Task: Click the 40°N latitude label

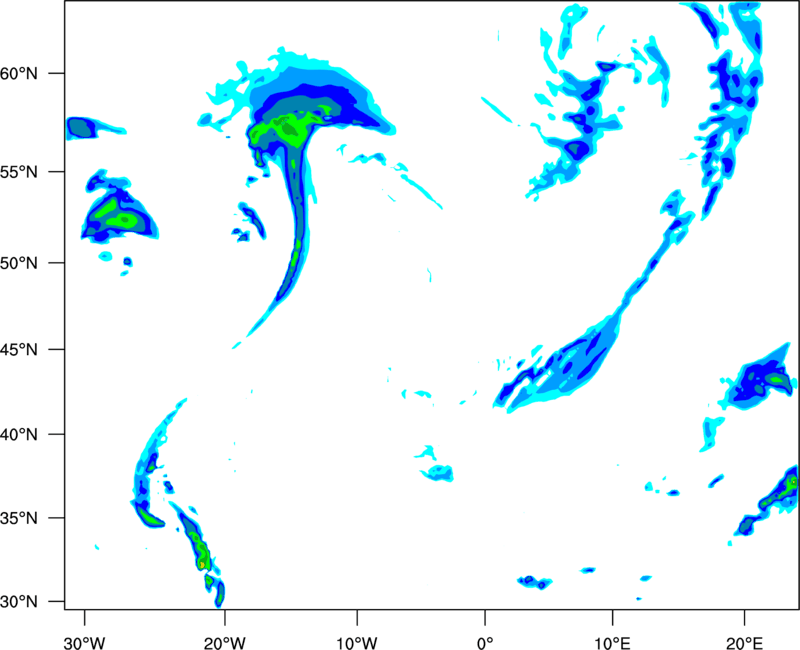Action: (x=19, y=435)
